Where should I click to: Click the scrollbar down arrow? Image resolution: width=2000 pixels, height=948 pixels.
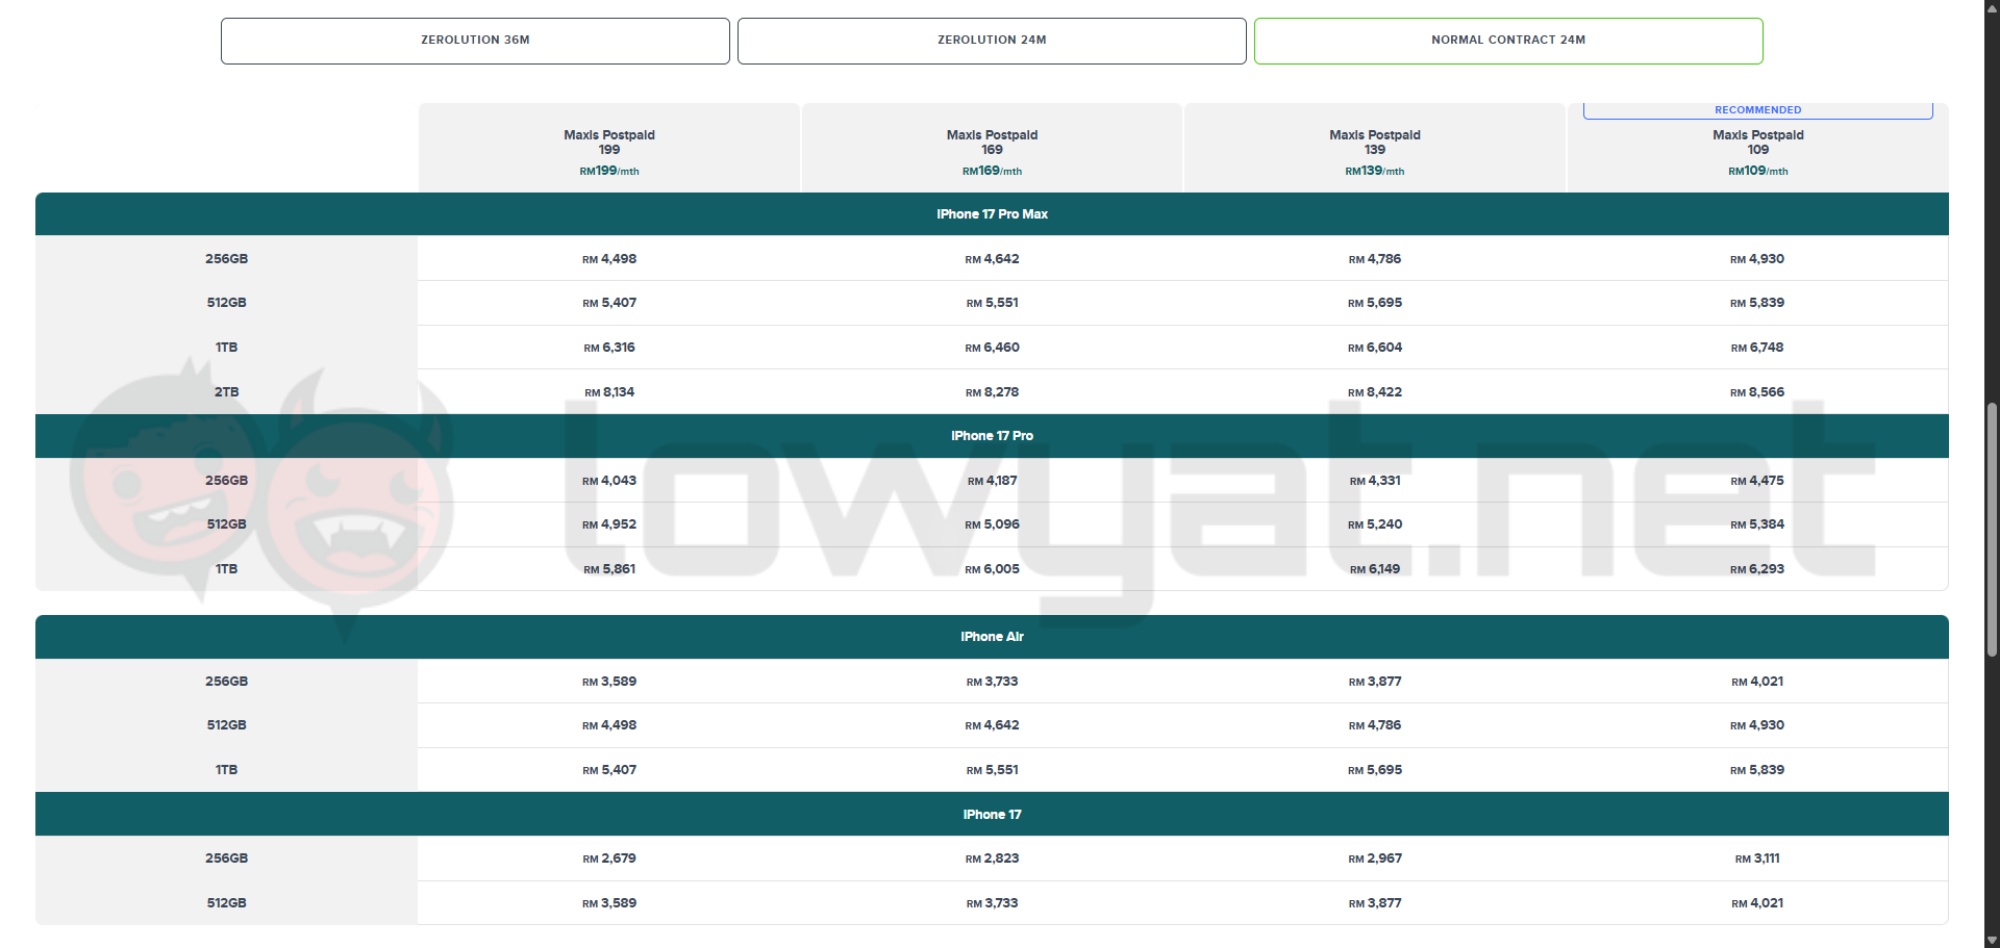click(x=1992, y=940)
